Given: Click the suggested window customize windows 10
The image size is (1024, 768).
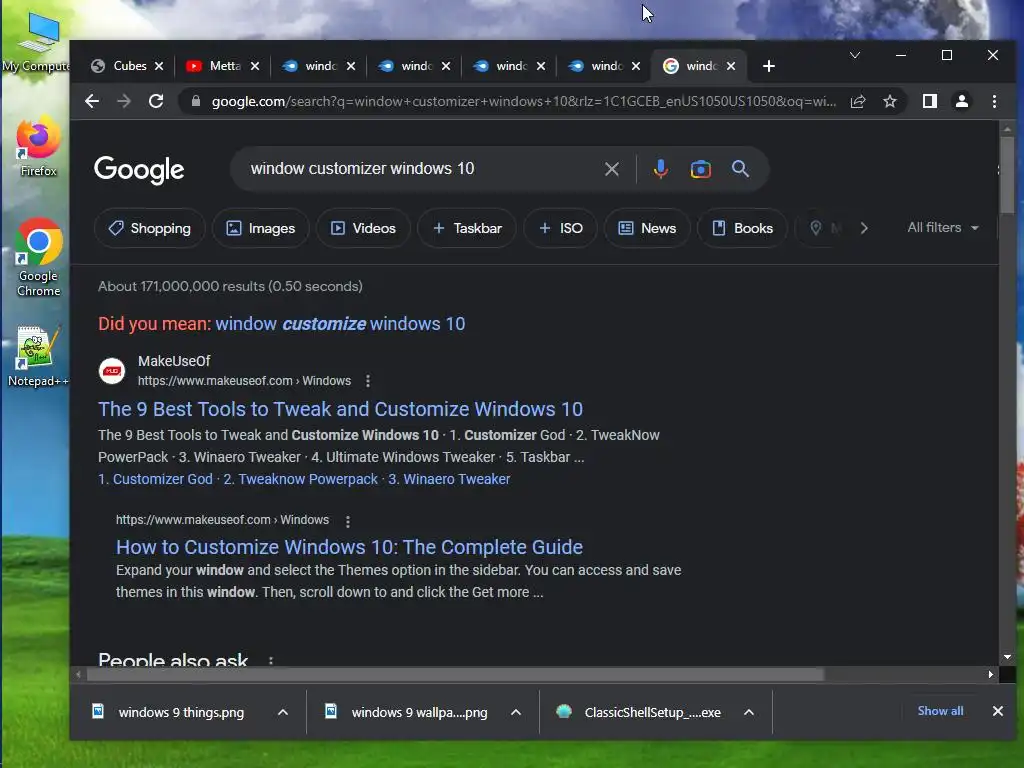Looking at the screenshot, I should pos(340,324).
